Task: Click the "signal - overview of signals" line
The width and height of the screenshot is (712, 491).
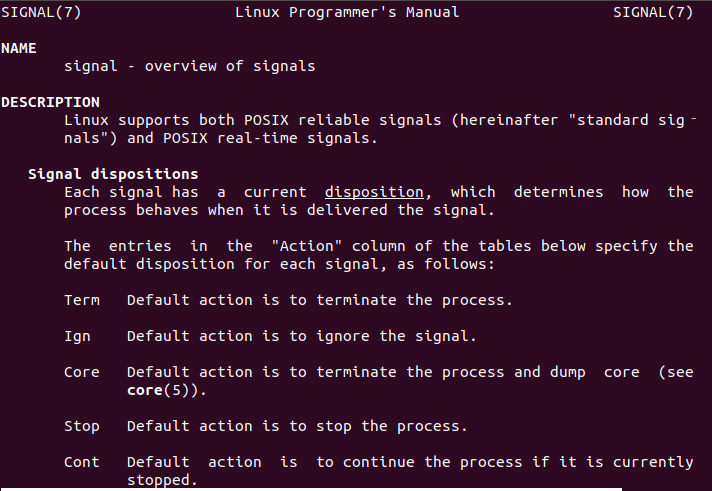Action: coord(189,66)
